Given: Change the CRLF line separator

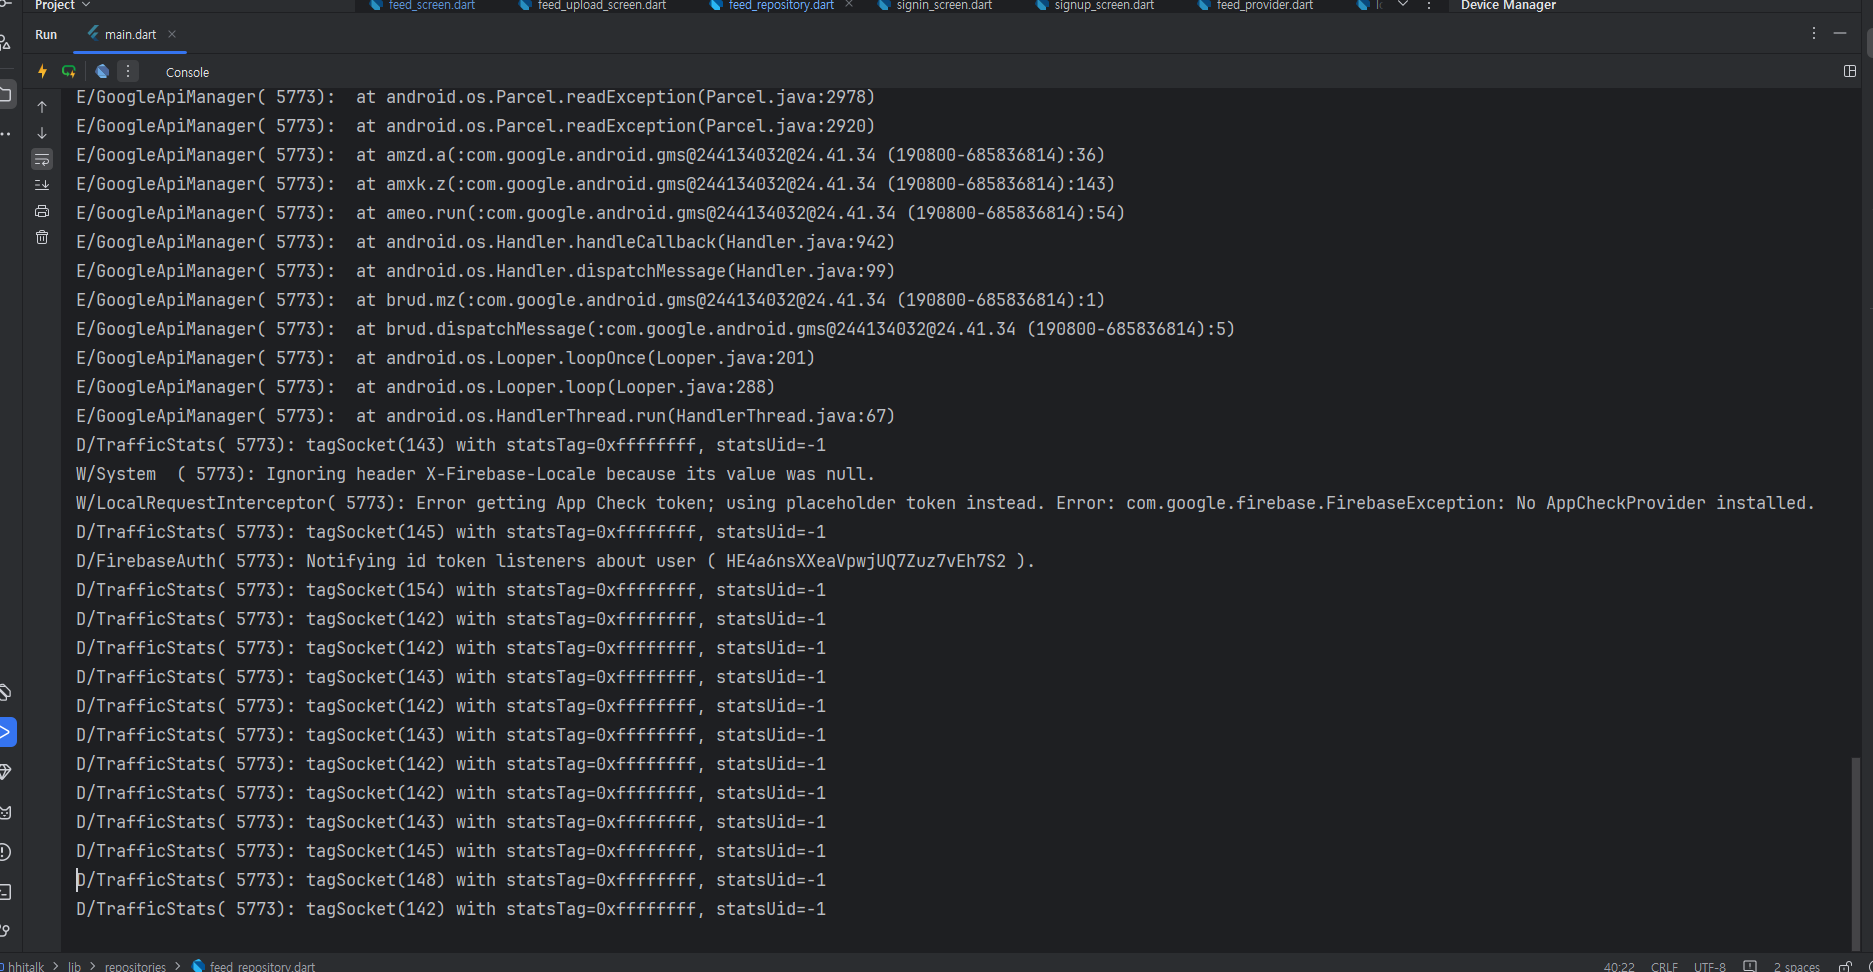Looking at the screenshot, I should (1665, 966).
